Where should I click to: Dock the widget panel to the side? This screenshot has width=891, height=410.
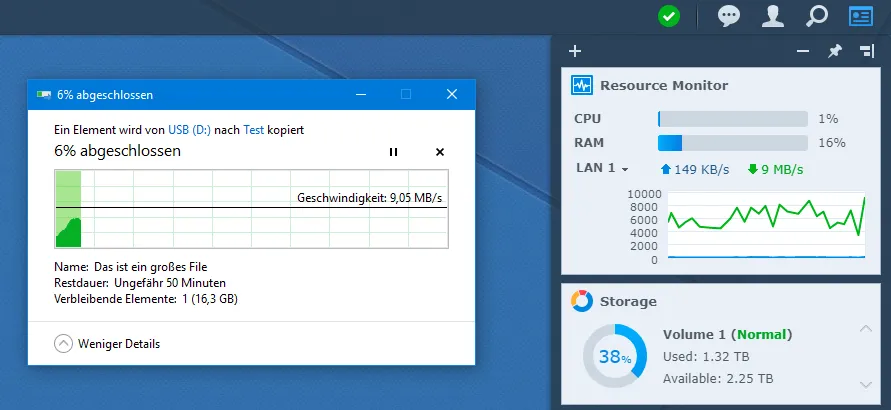click(x=867, y=51)
